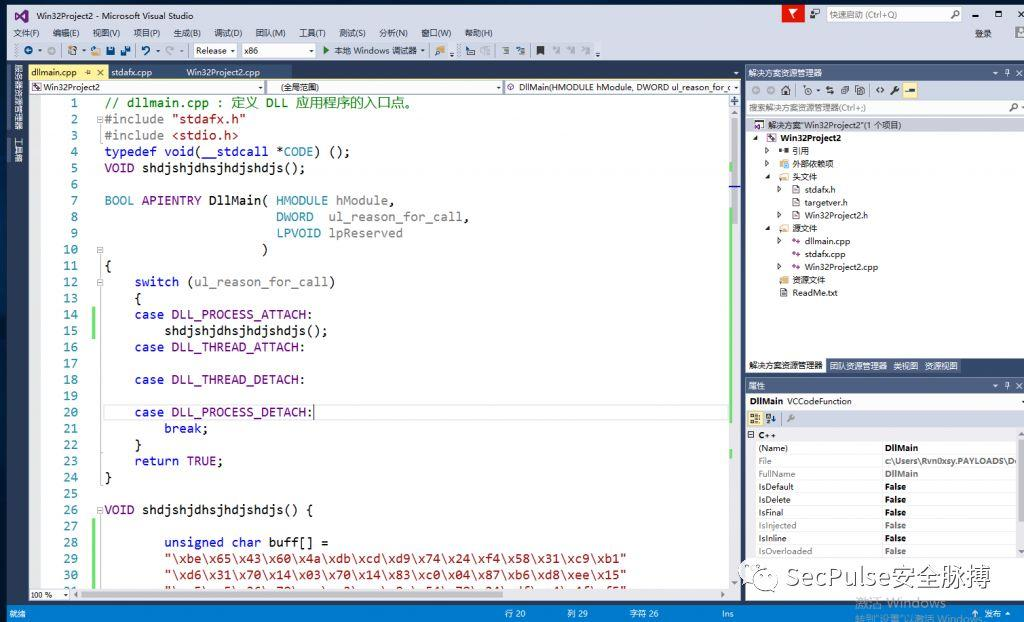Toggle Show All Files in Solution Explorer
1024x622 pixels.
coord(860,90)
